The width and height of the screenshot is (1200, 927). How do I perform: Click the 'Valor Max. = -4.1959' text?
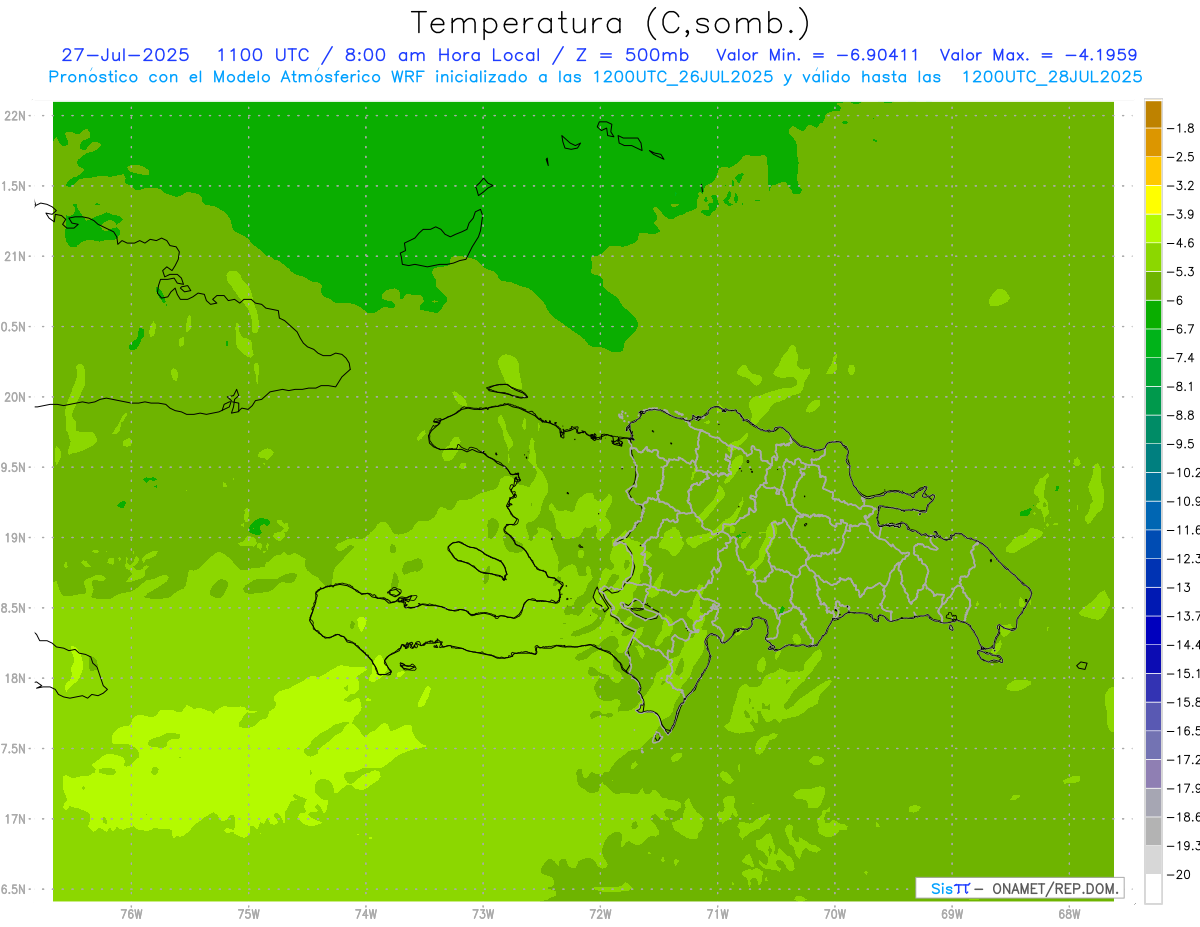coord(1040,55)
